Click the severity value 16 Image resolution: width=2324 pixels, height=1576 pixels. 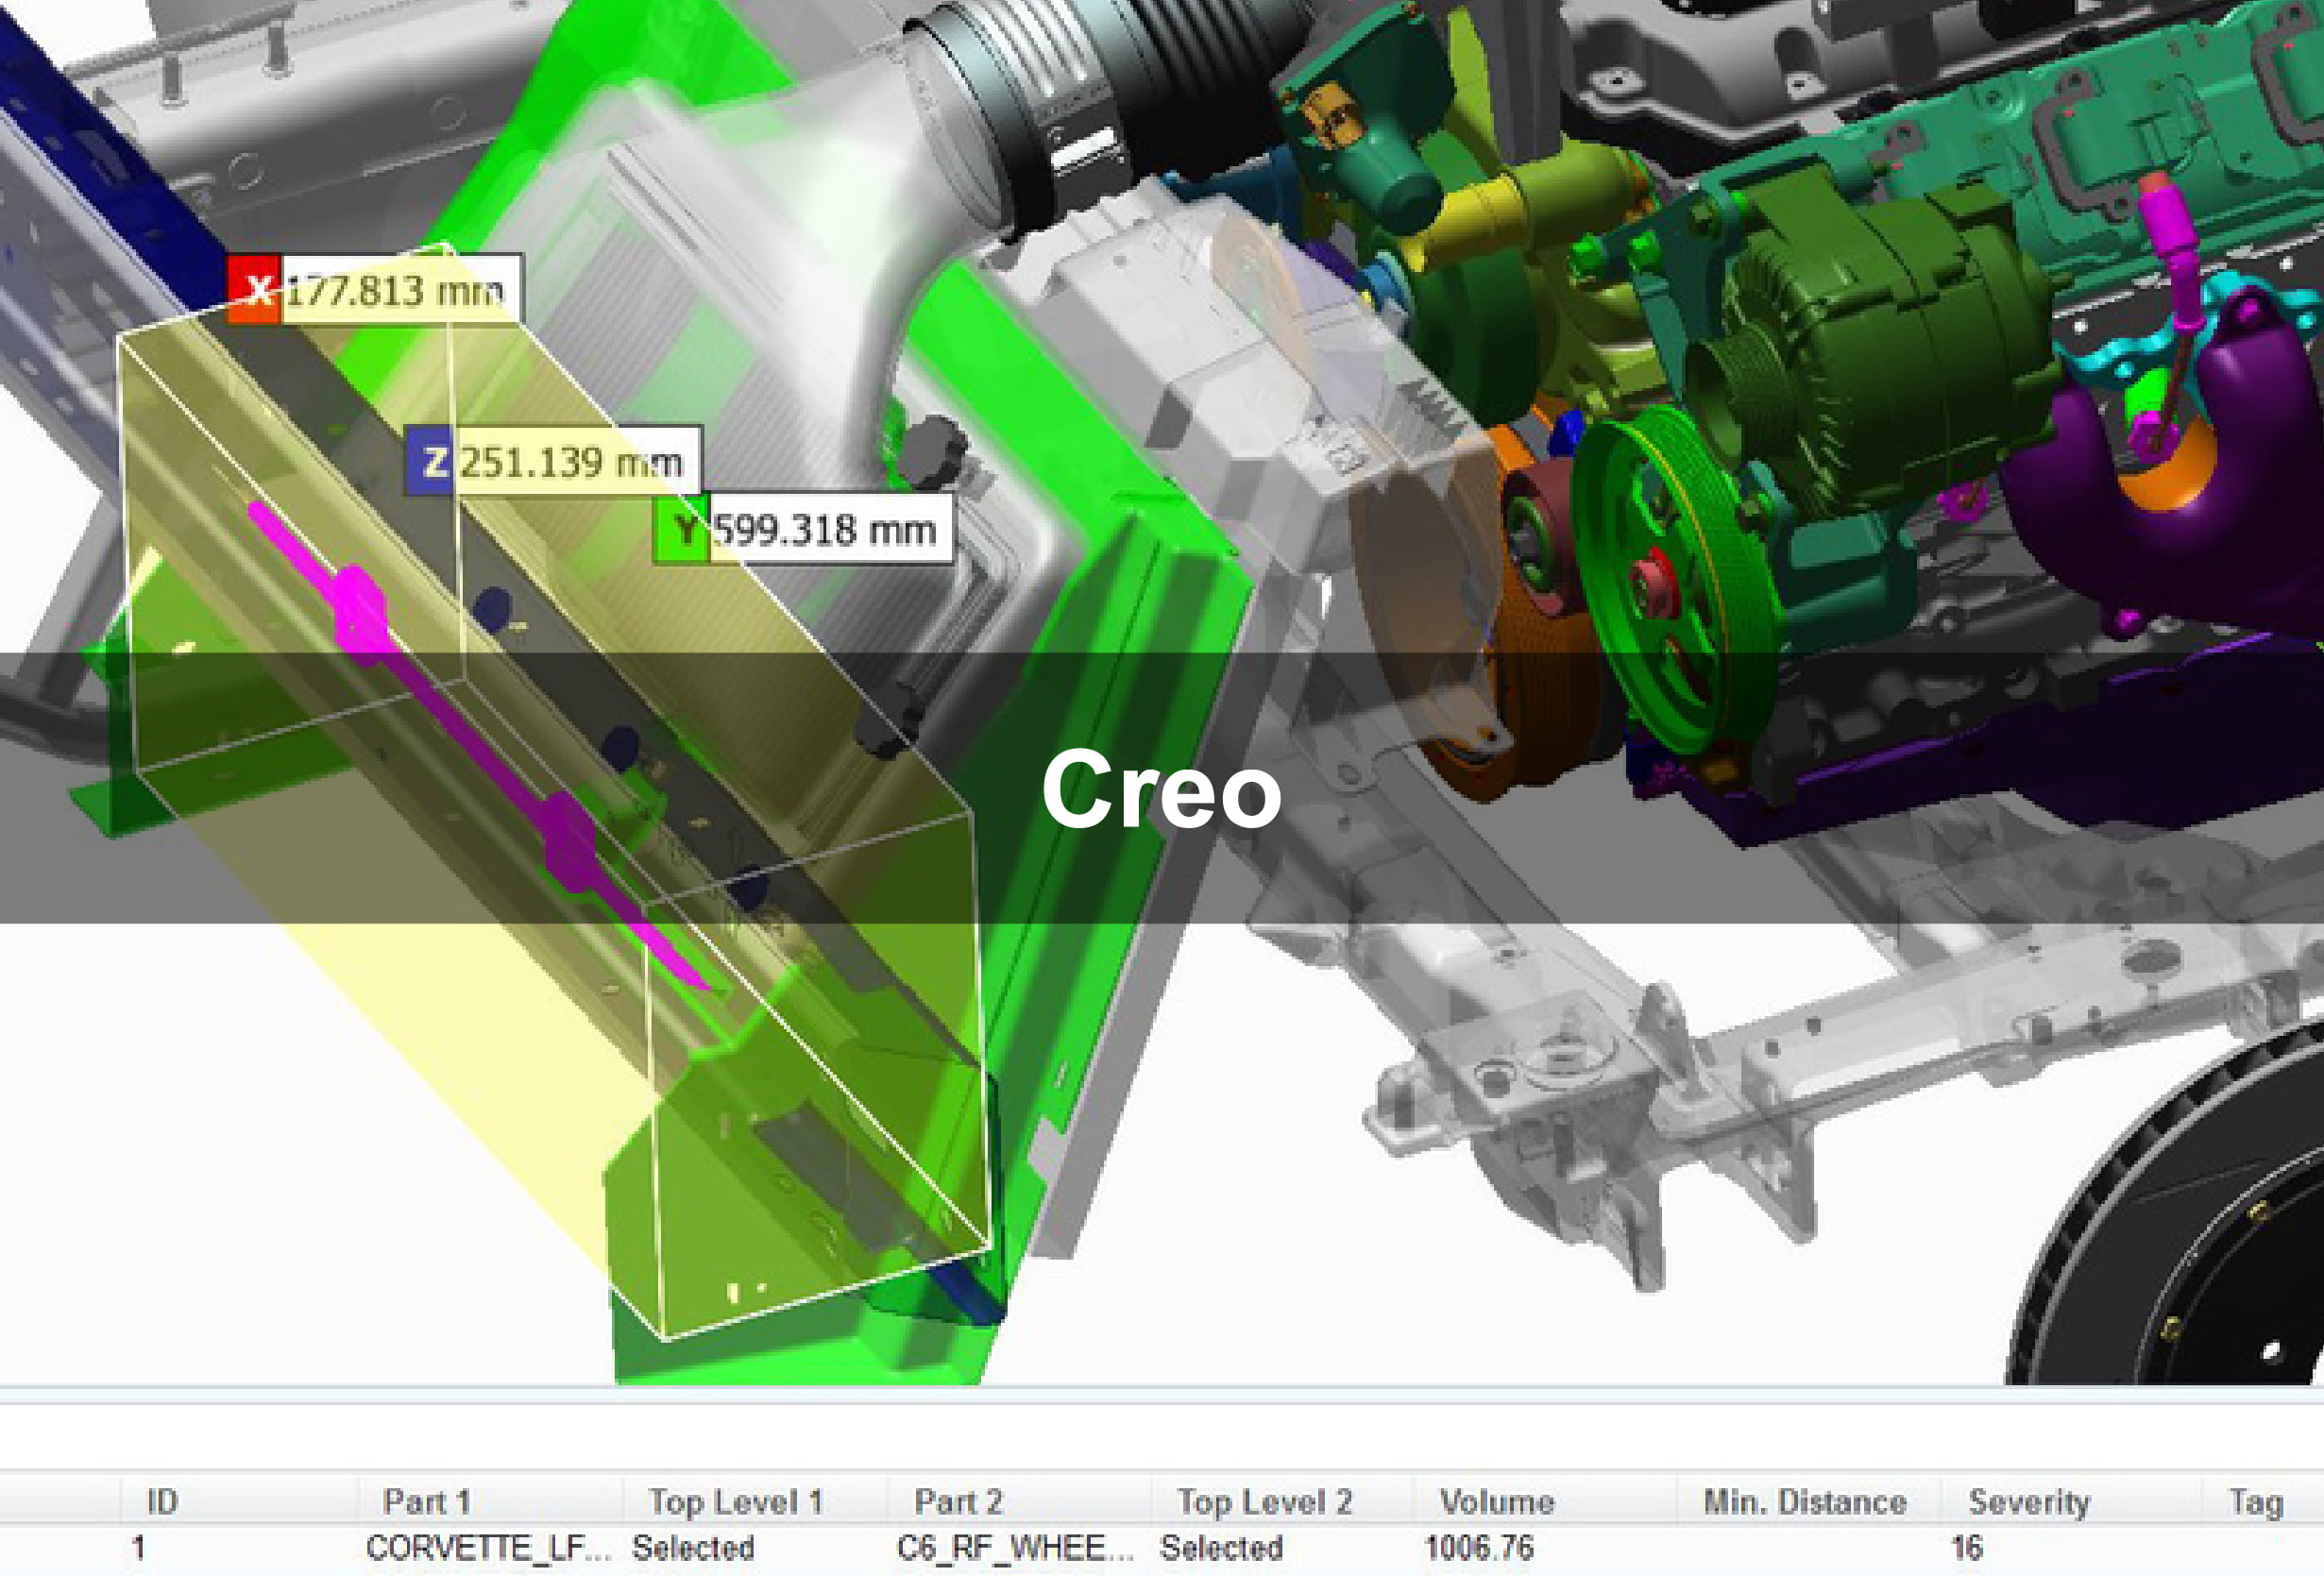pos(1966,1548)
